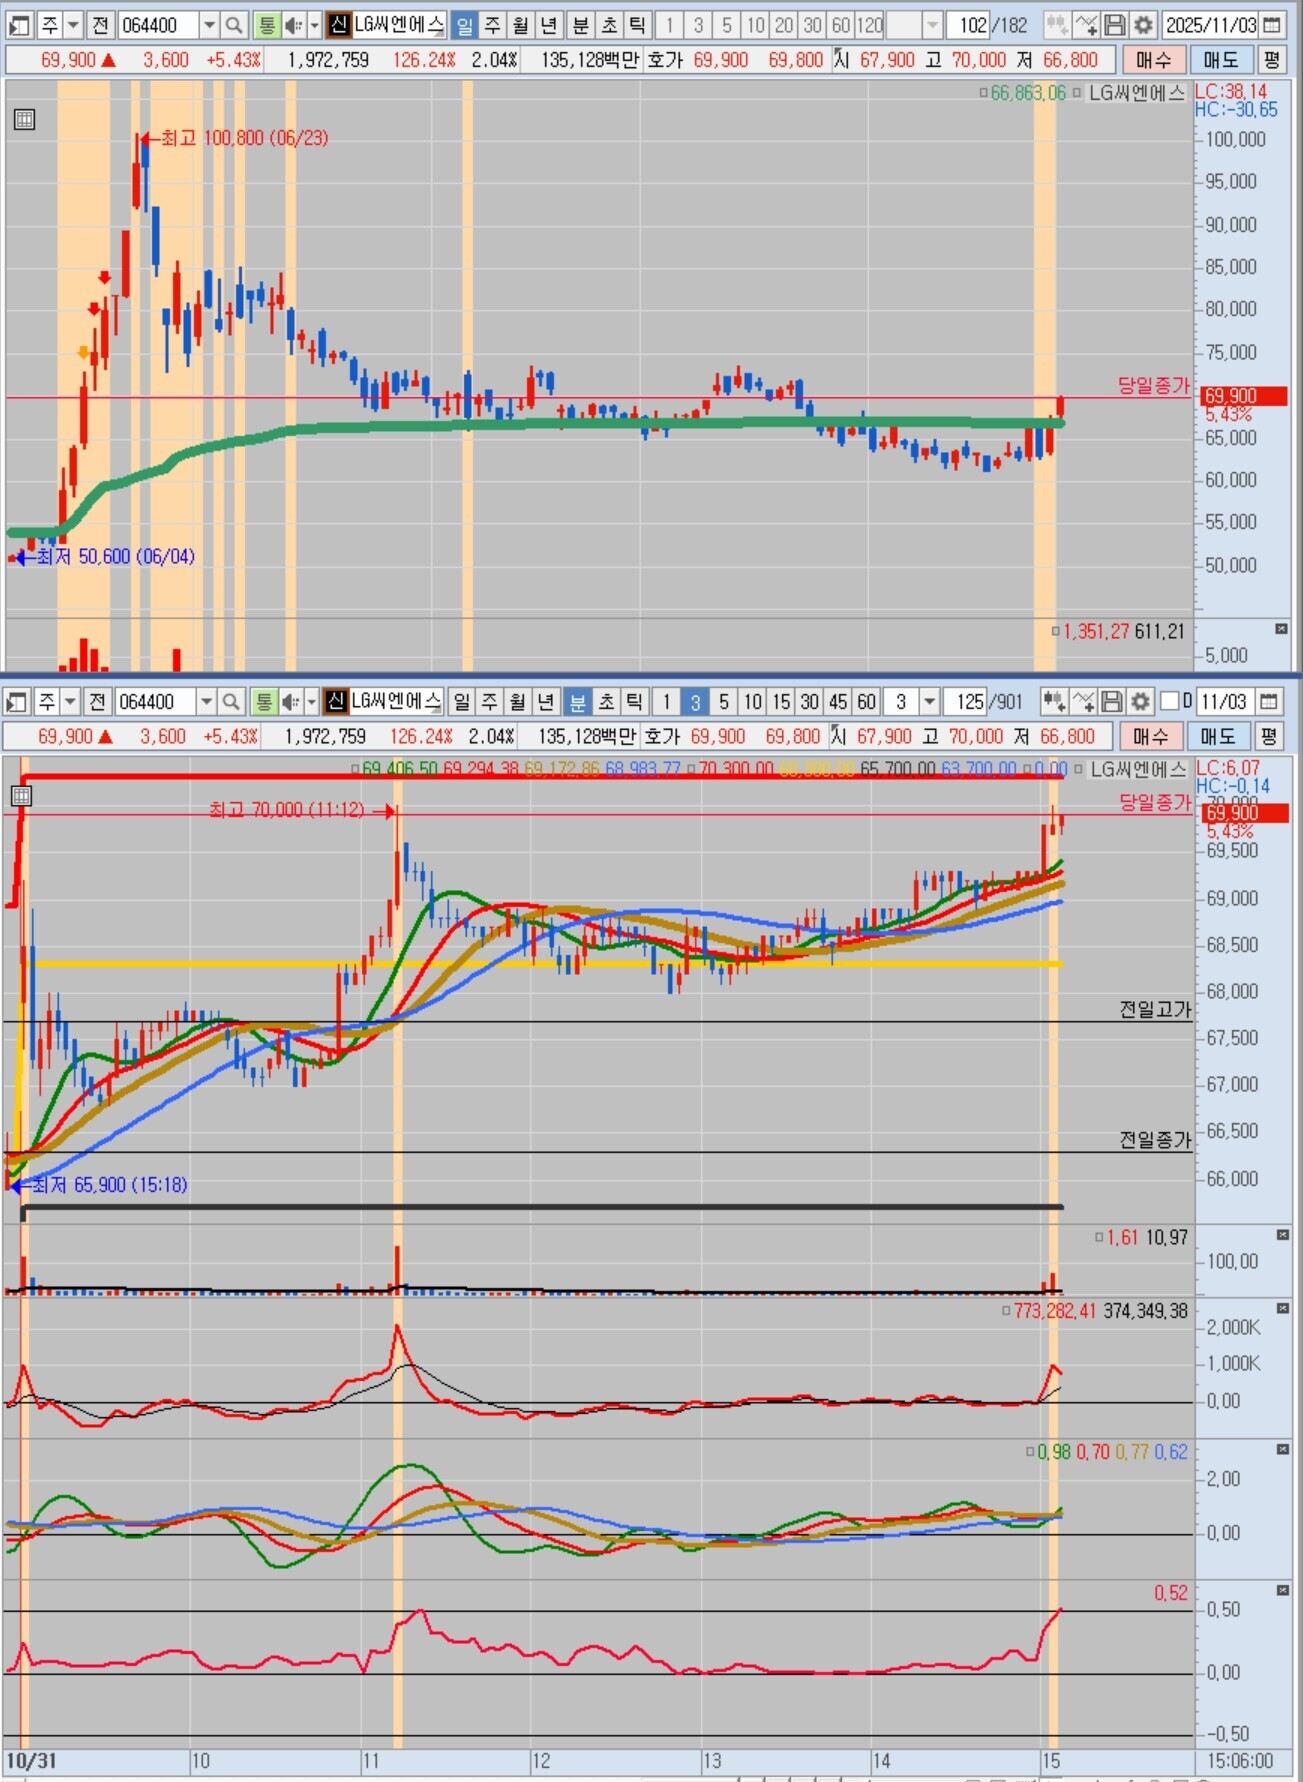This screenshot has width=1303, height=1782.
Task: Click the line-chart tool icon in the upper toolbar
Action: [1086, 25]
